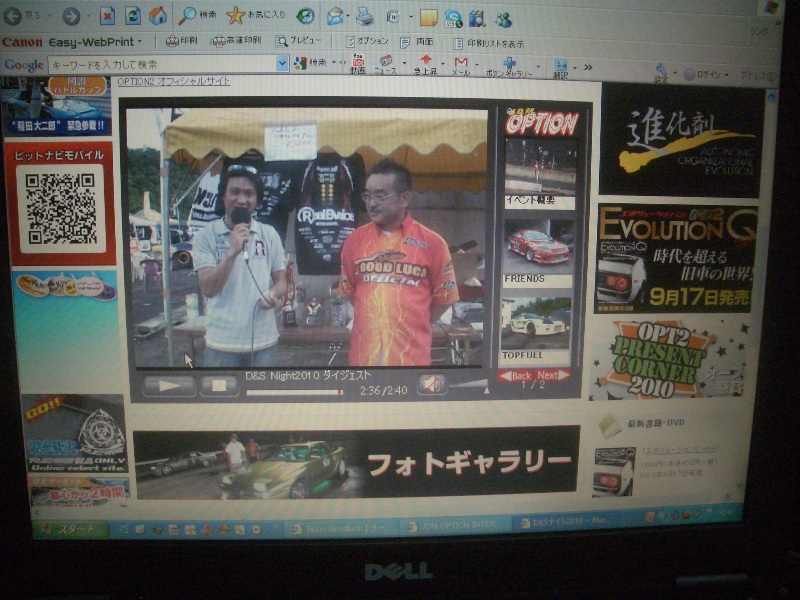800x600 pixels.
Task: Open the search pane with magnifier icon
Action: 196,15
